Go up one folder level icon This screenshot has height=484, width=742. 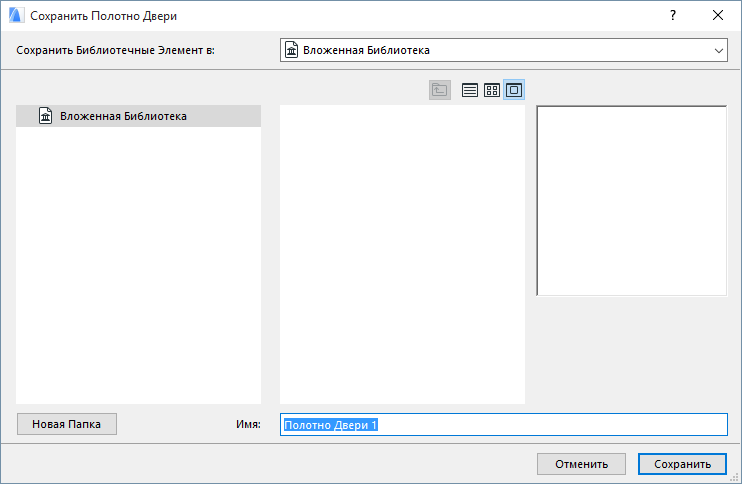pyautogui.click(x=440, y=90)
